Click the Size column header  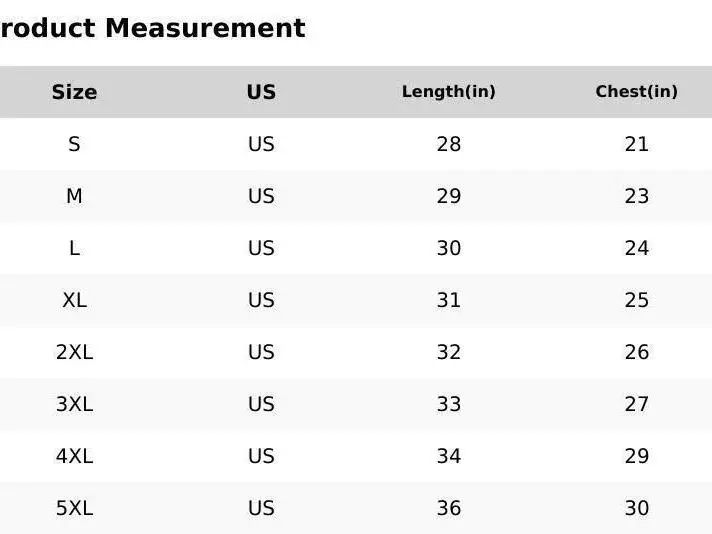pyautogui.click(x=74, y=92)
